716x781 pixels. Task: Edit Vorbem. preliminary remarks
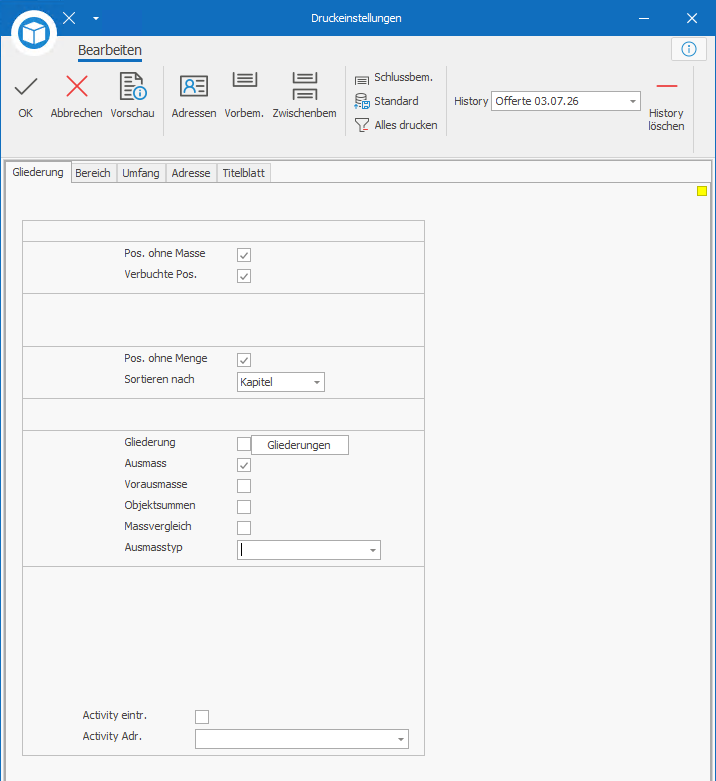pyautogui.click(x=244, y=97)
